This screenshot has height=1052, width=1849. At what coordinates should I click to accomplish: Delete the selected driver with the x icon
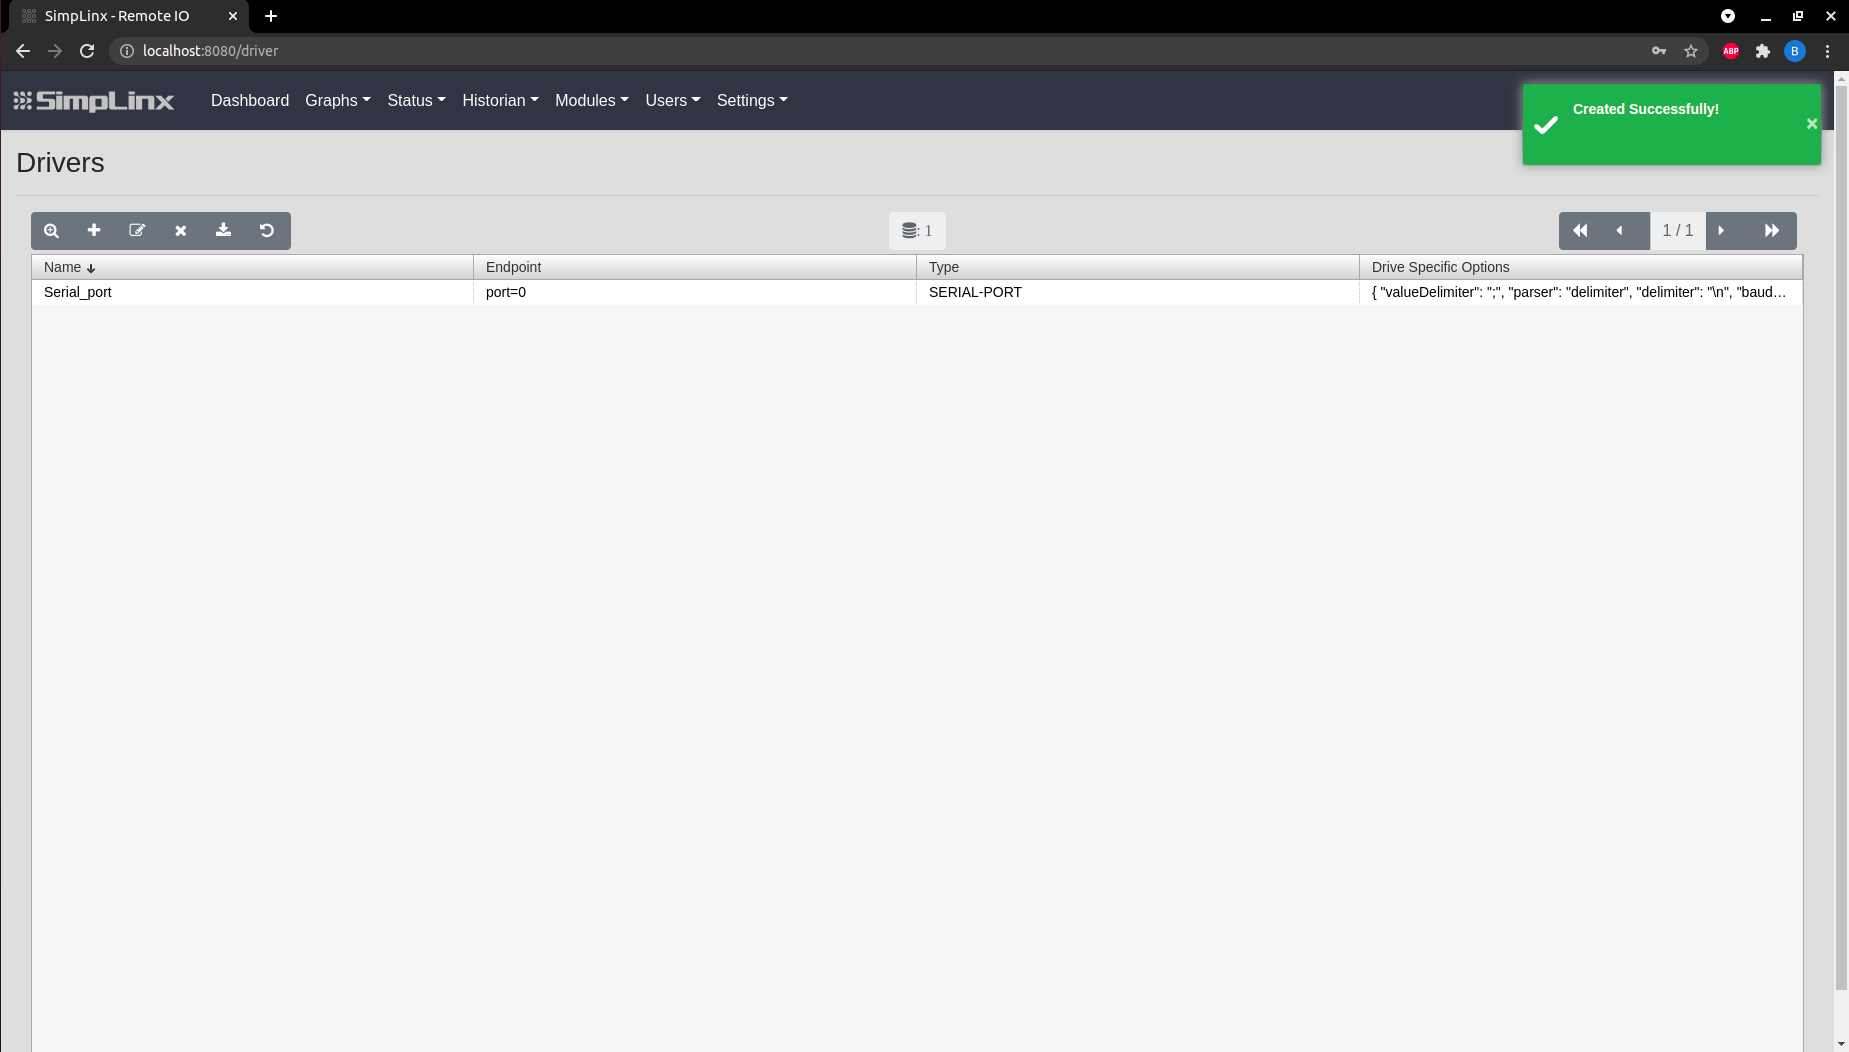181,231
